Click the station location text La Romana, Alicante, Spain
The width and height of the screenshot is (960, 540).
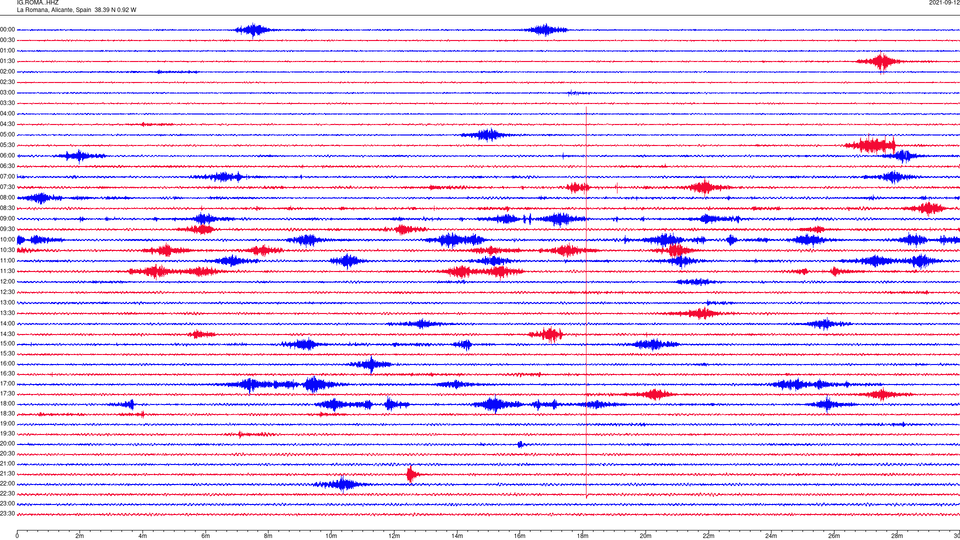pos(54,10)
